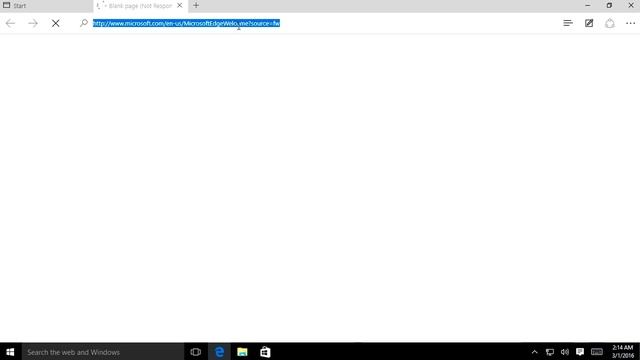640x360 pixels.
Task: Make a Web Note
Action: pyautogui.click(x=589, y=23)
